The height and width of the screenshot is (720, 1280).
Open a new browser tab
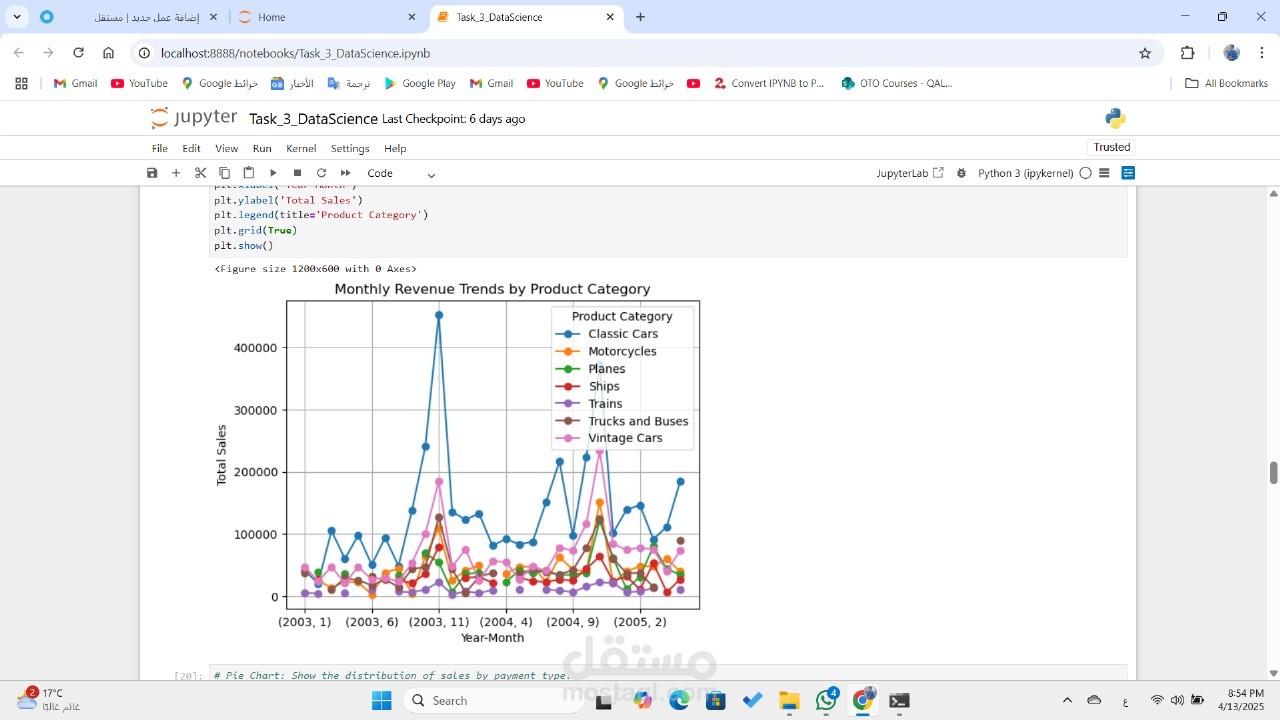641,17
